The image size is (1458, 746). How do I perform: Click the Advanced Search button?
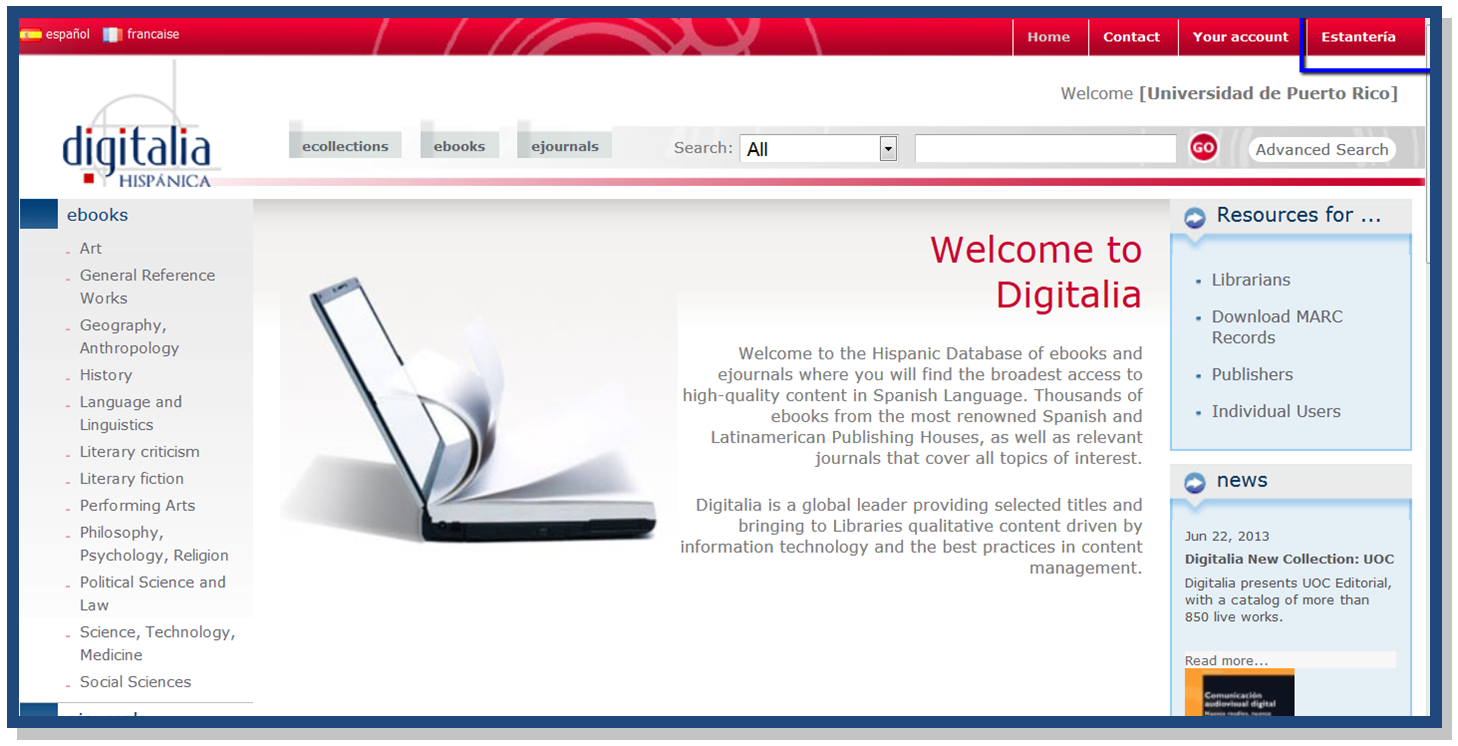pos(1321,149)
